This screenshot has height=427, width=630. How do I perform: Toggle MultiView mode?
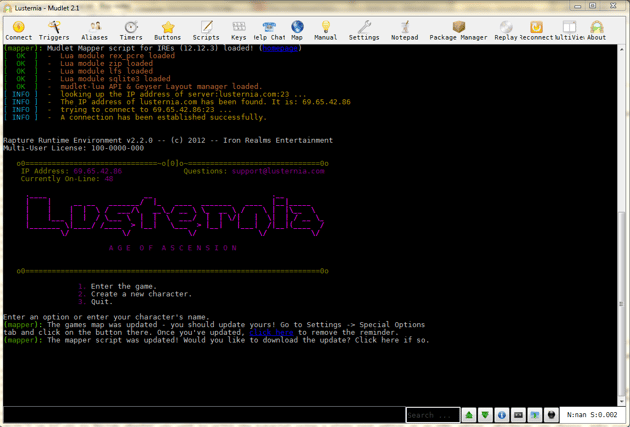tap(568, 30)
